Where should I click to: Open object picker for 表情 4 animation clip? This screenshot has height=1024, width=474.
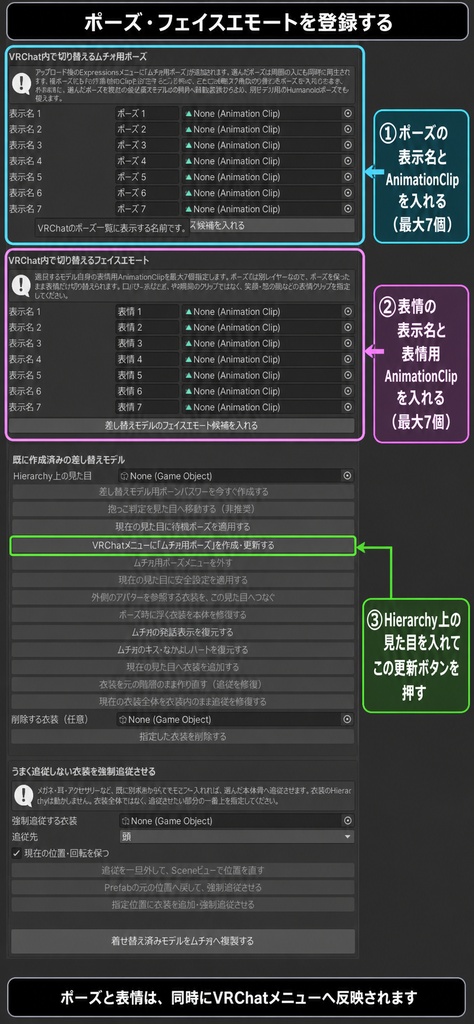347,359
